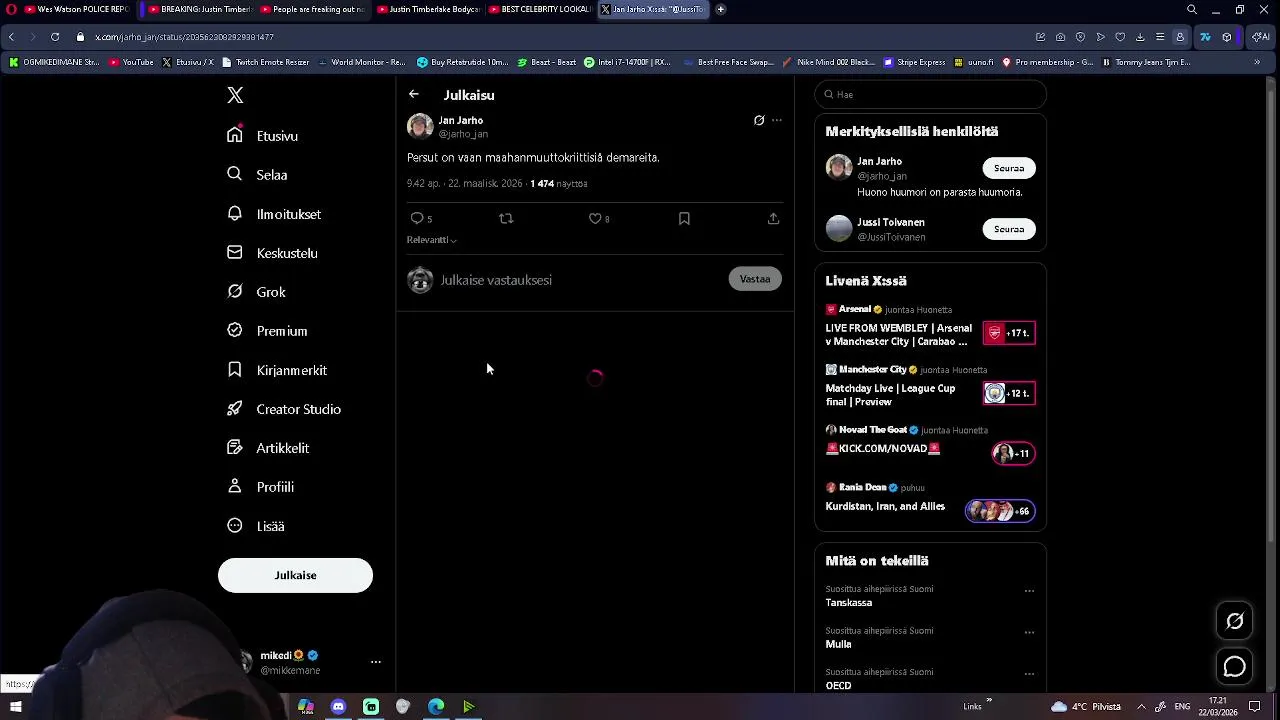Follow Jan Jarho with Seuraa button
1280x720 pixels.
(1009, 168)
